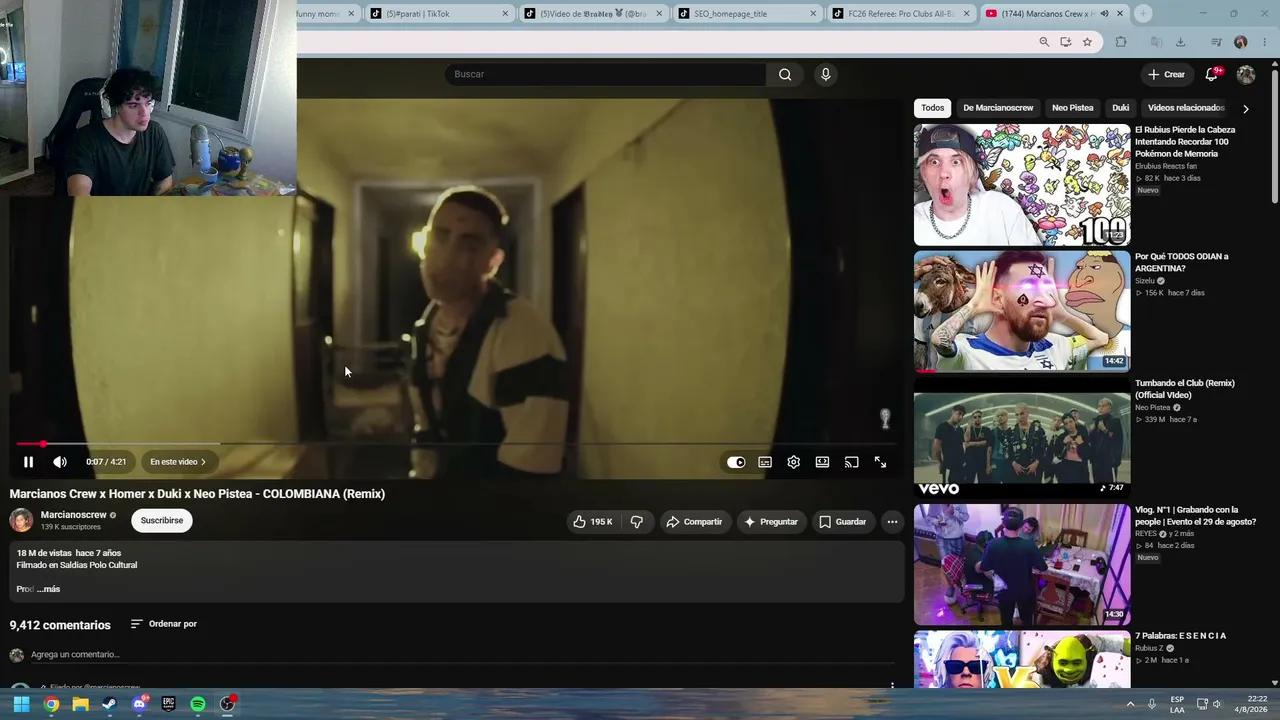Open 'Por Qué TODOS ODIAN a ARGENTINA?' thumbnail
Image resolution: width=1280 pixels, height=720 pixels.
(1022, 311)
